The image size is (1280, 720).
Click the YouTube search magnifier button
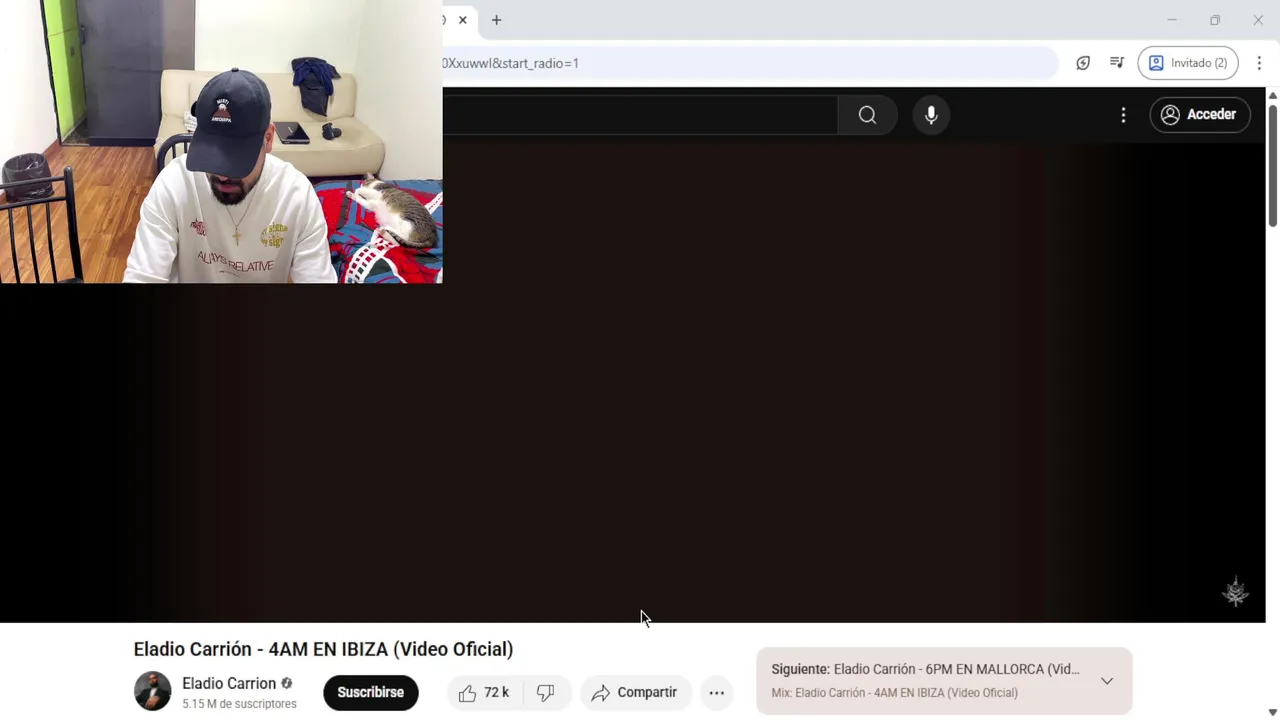[x=867, y=115]
